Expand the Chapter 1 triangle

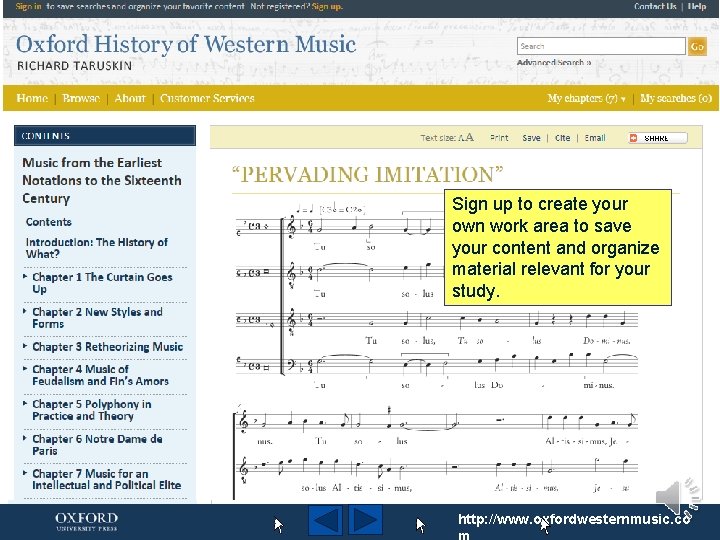(x=25, y=276)
